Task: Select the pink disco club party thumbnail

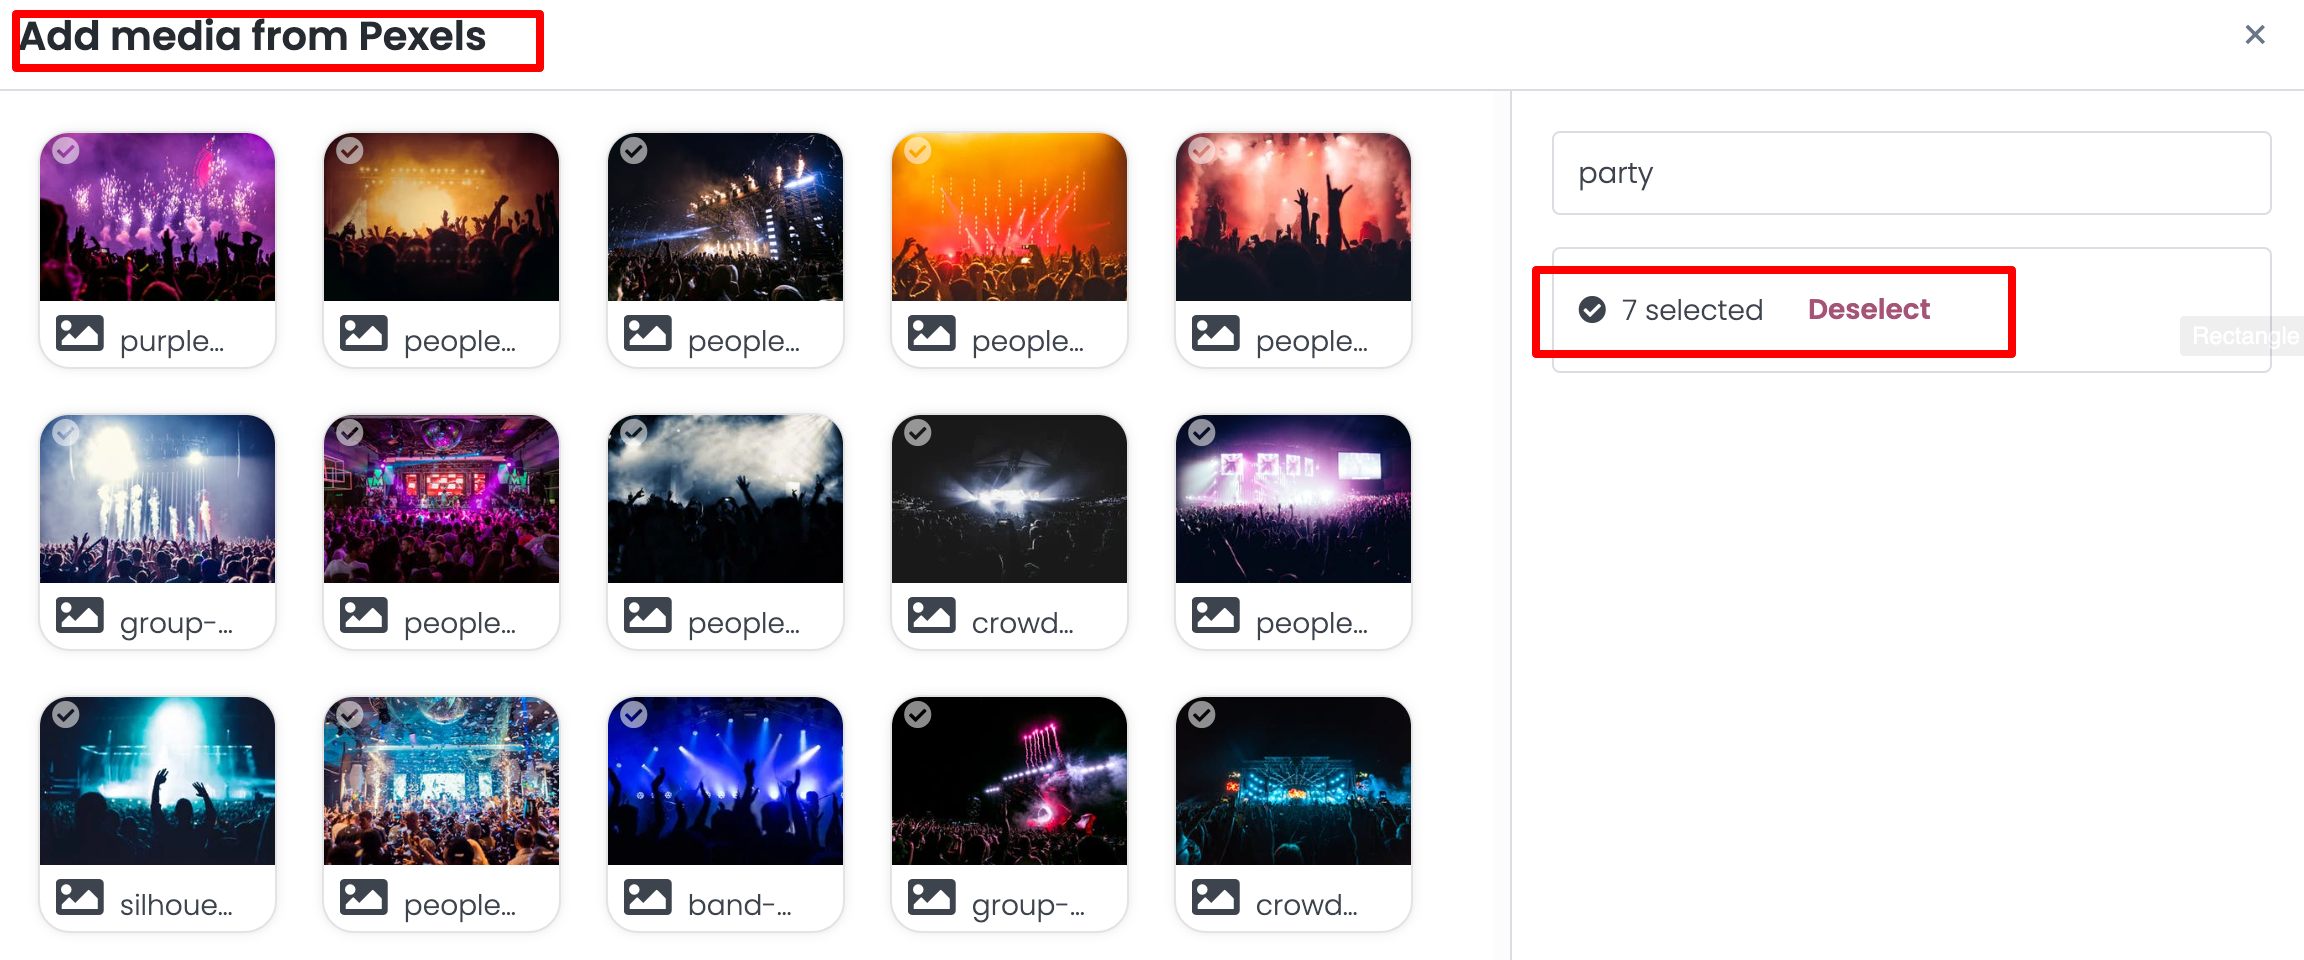Action: coord(441,499)
